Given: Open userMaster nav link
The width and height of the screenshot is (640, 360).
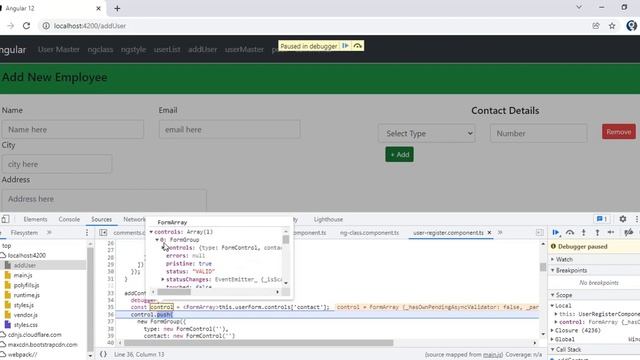Looking at the screenshot, I should point(244,49).
